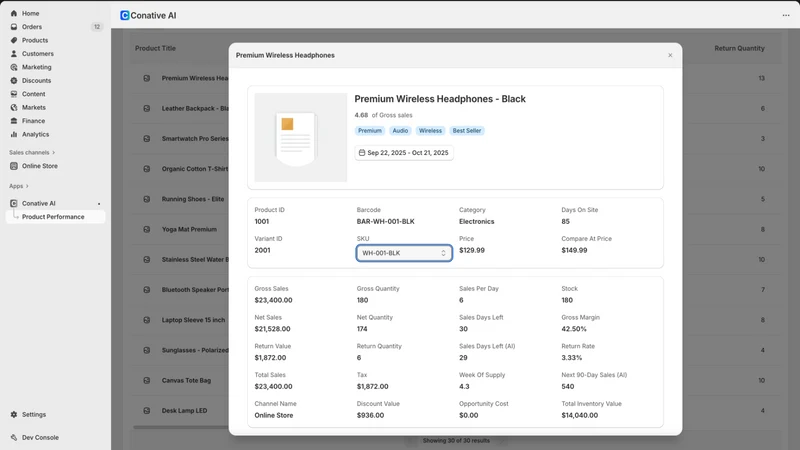Click row icon beside Running Shoes - Elite

point(146,199)
